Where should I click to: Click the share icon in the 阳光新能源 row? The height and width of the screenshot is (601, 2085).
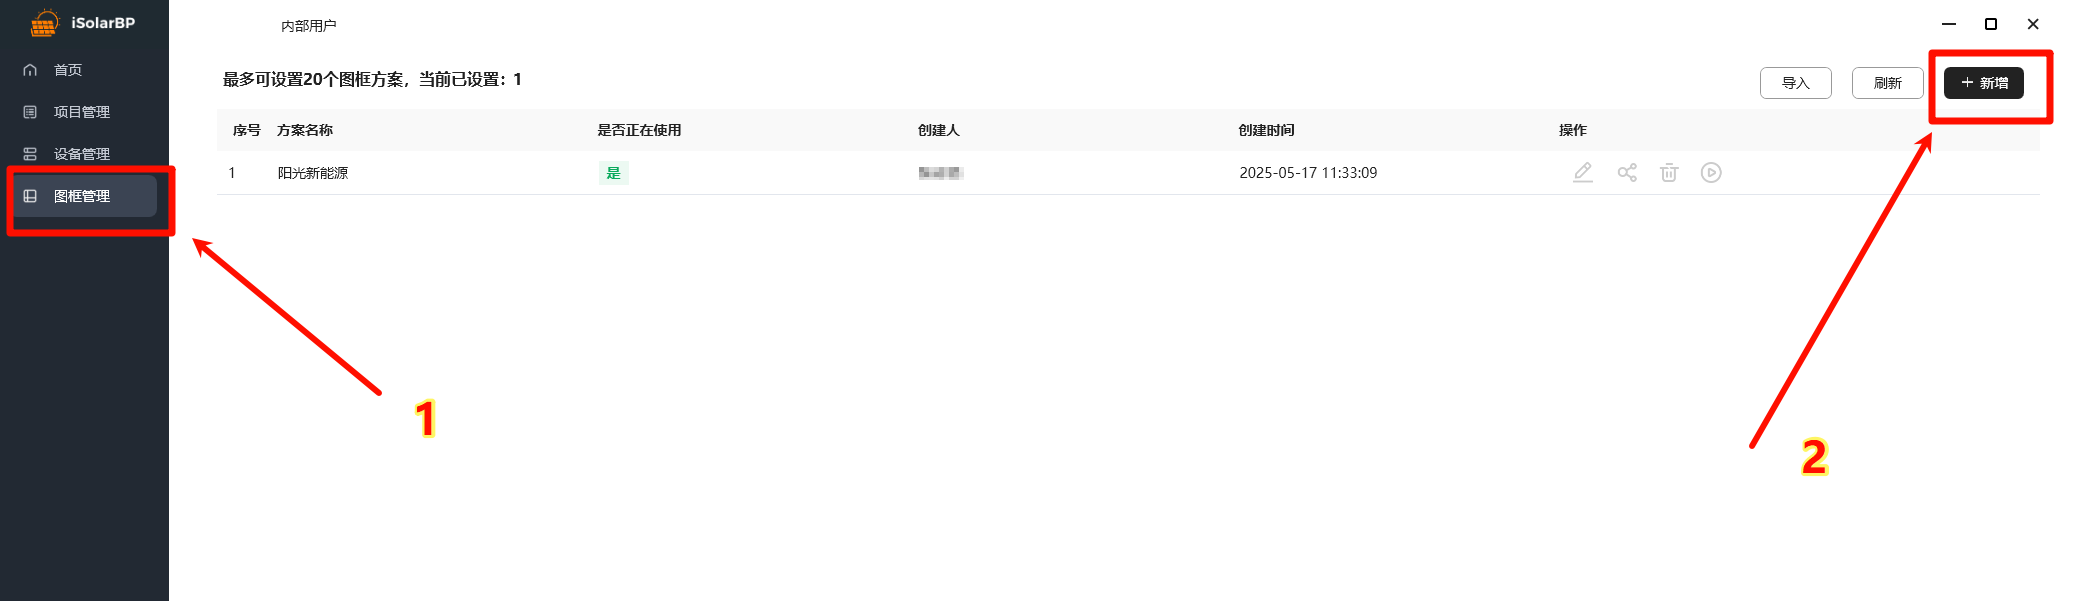pyautogui.click(x=1627, y=173)
